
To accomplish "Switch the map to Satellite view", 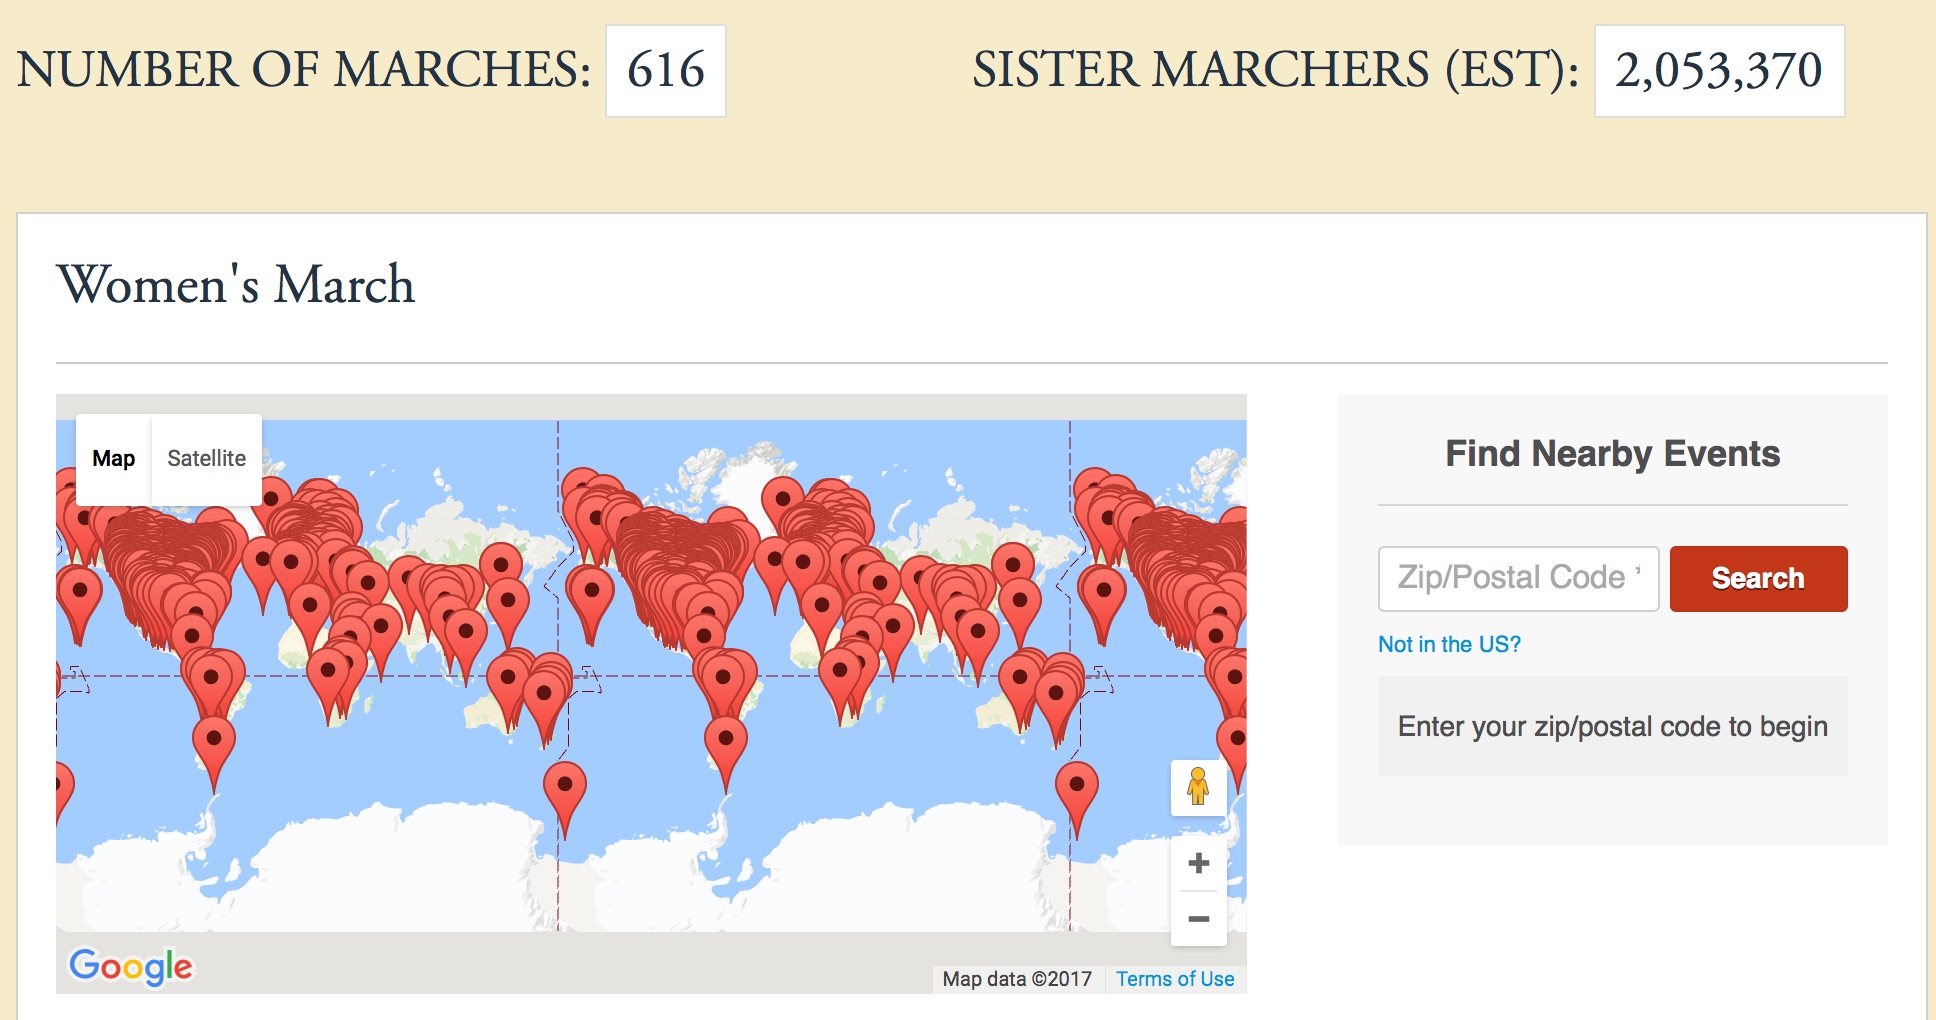I will coord(206,459).
